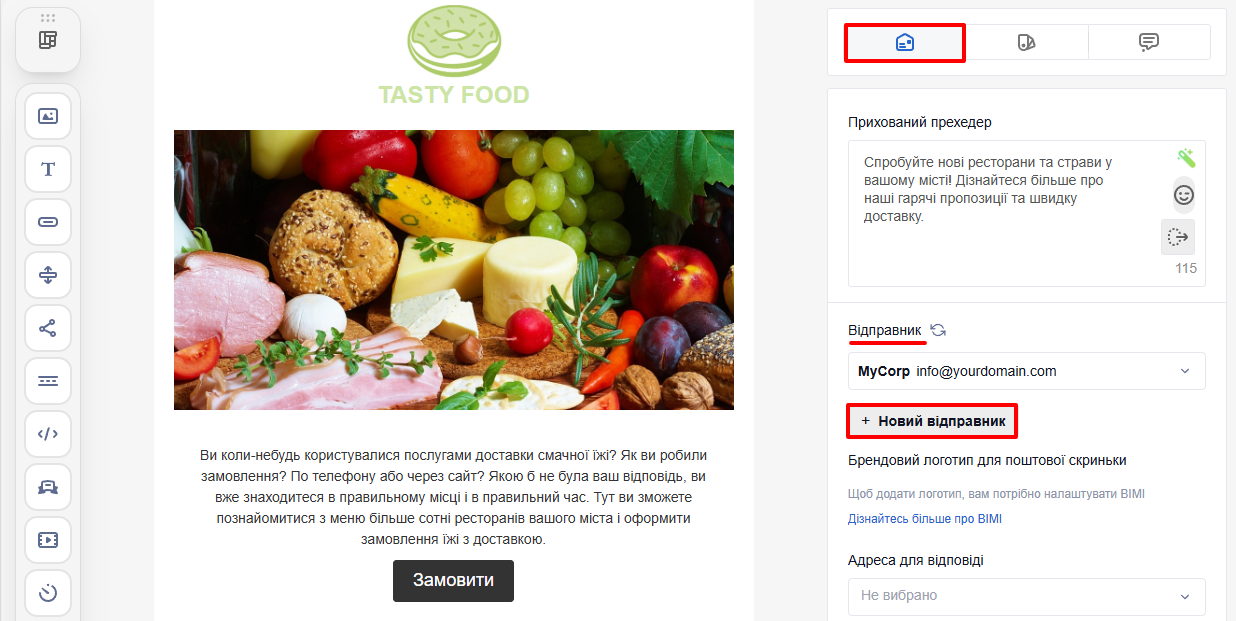Add a Button block from sidebar
The width and height of the screenshot is (1236, 621).
tap(48, 222)
